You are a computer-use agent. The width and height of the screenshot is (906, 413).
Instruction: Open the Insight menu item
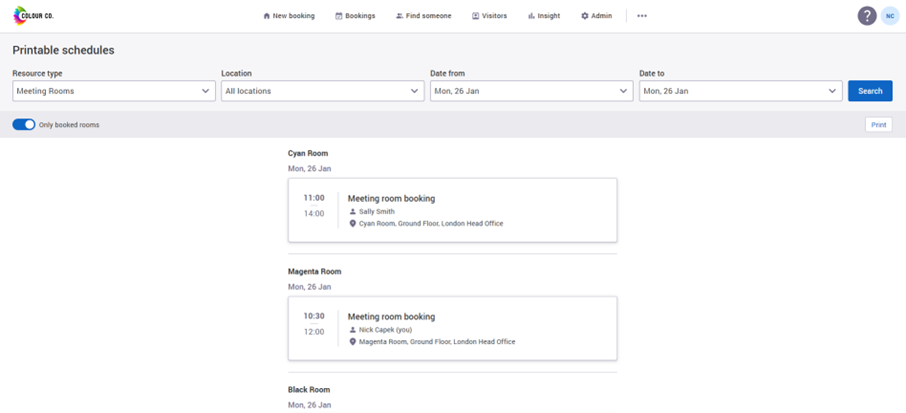544,16
